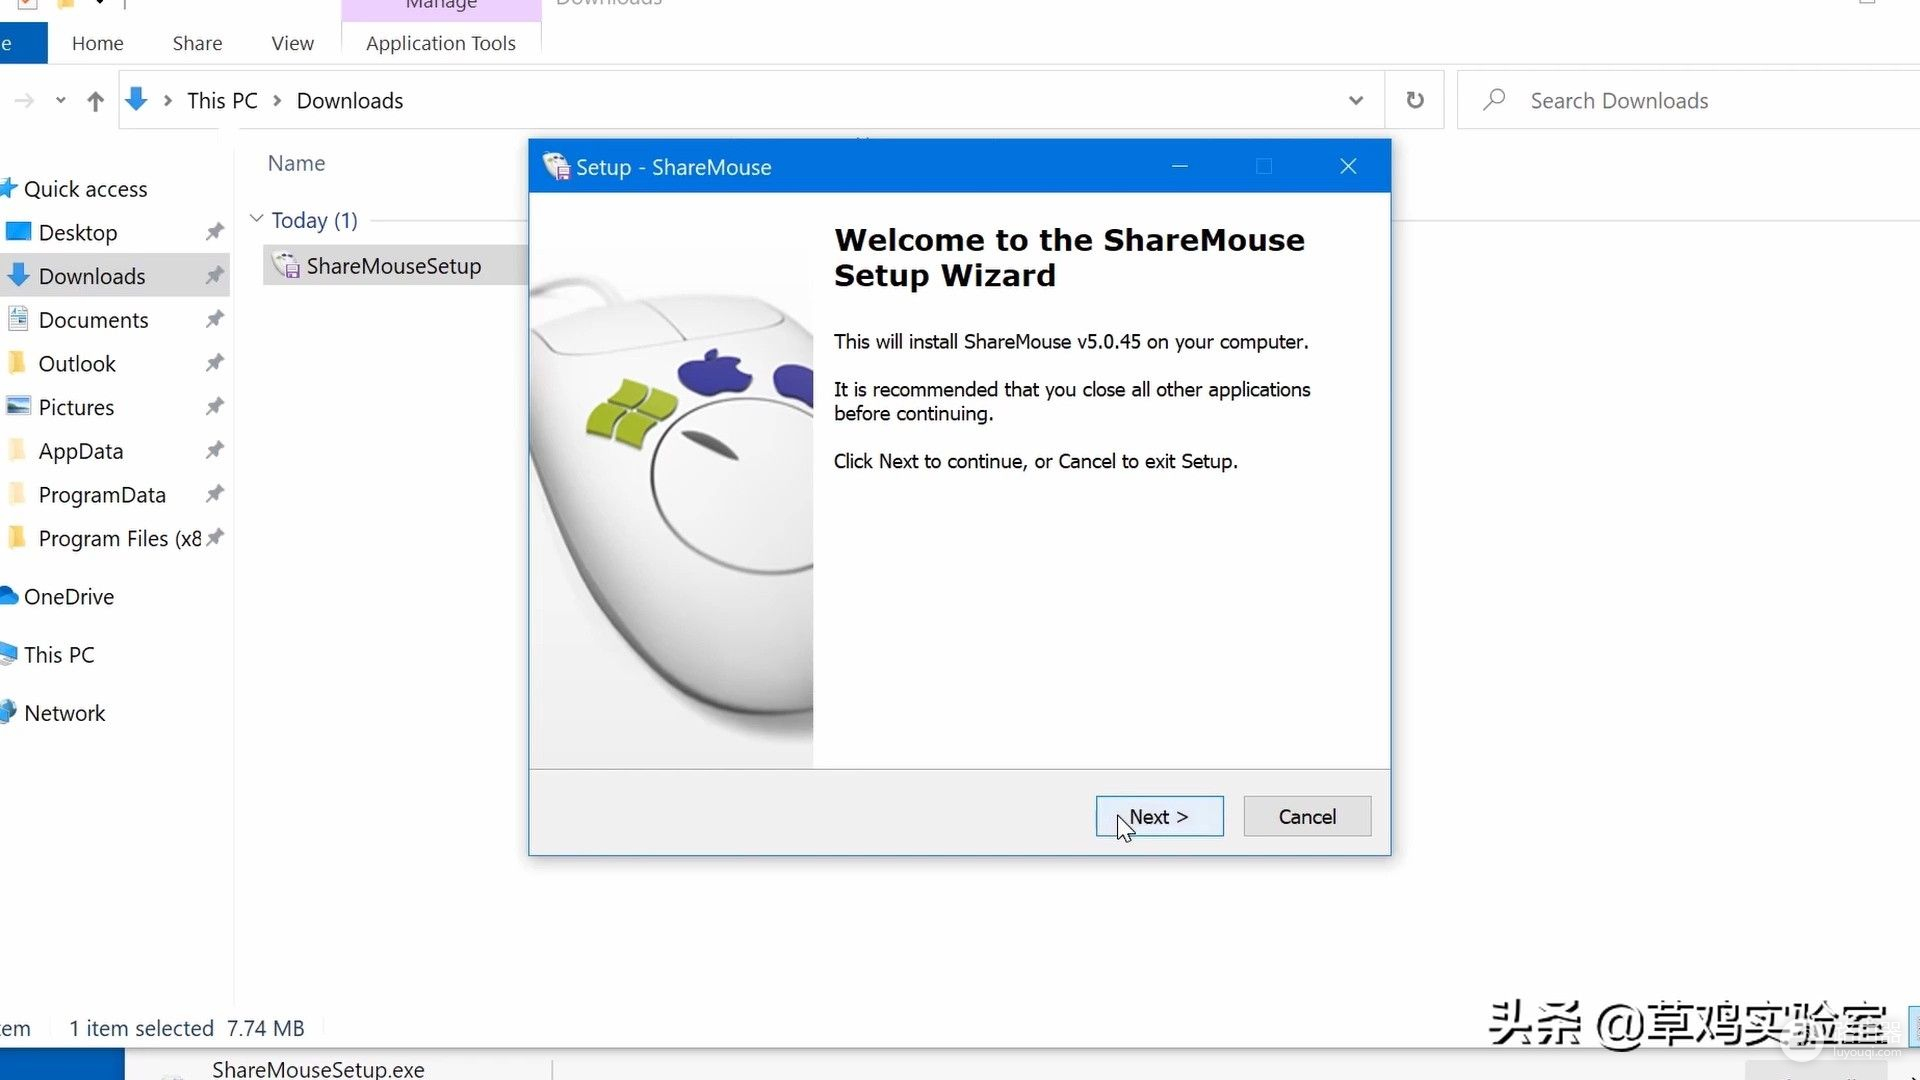Image resolution: width=1920 pixels, height=1080 pixels.
Task: Open the Application Tools tab
Action: (x=441, y=43)
